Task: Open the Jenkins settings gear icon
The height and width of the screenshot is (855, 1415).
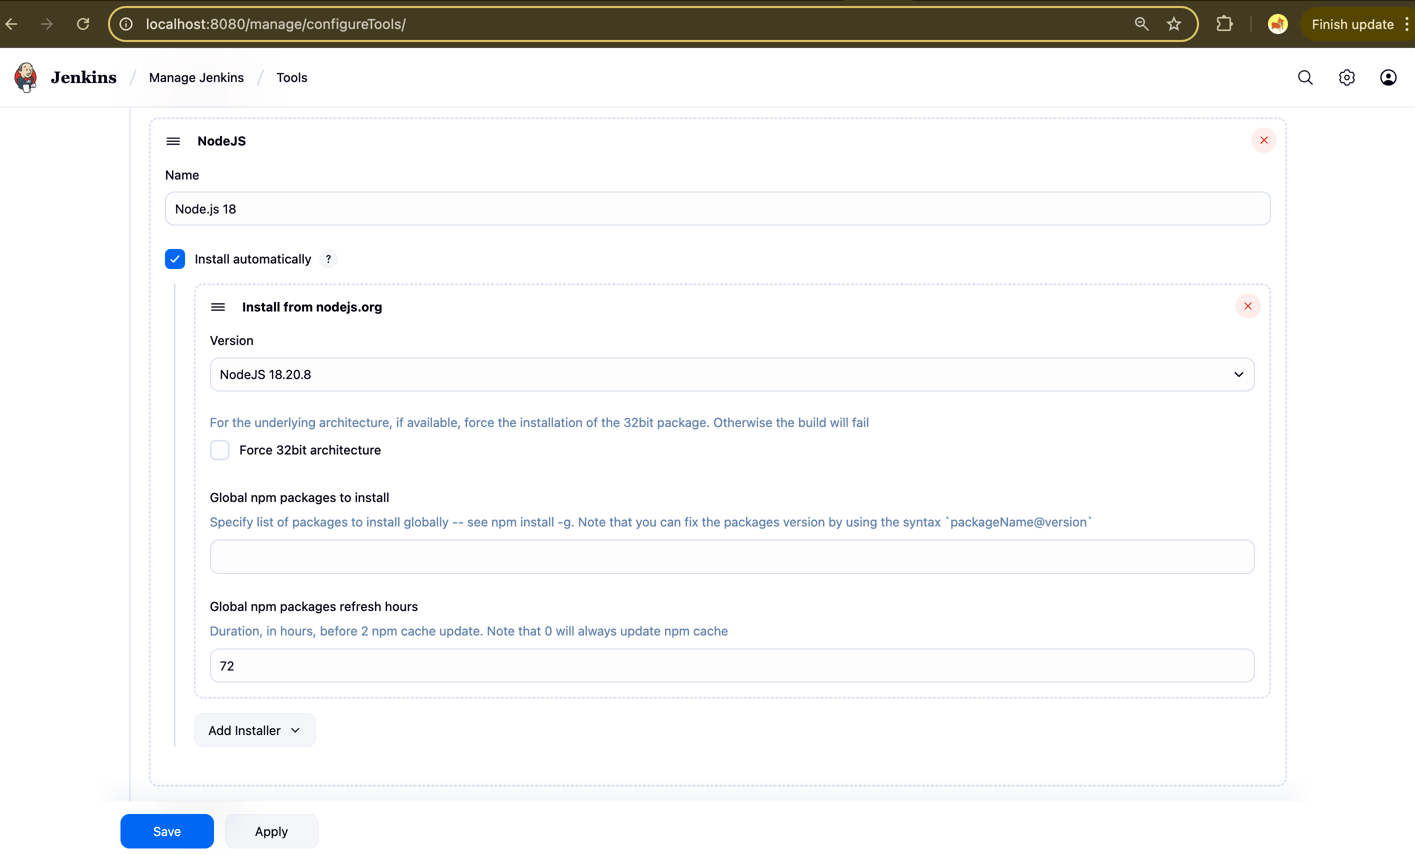Action: tap(1346, 77)
